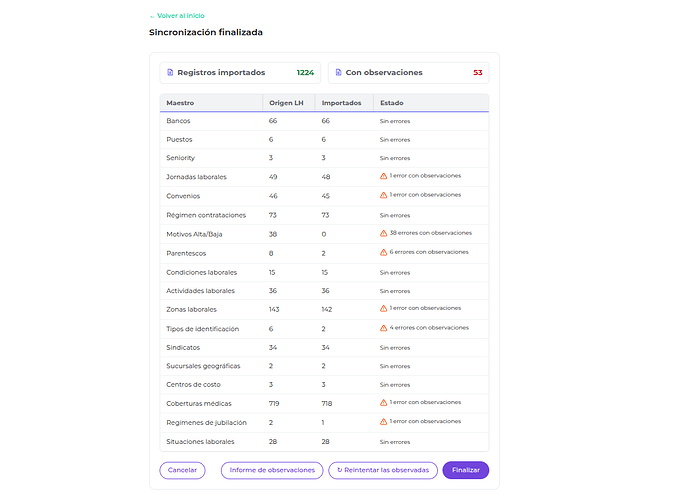The height and width of the screenshot is (500, 689).
Task: Click 'Sin errores' status in Sindicatos row
Action: click(x=395, y=348)
